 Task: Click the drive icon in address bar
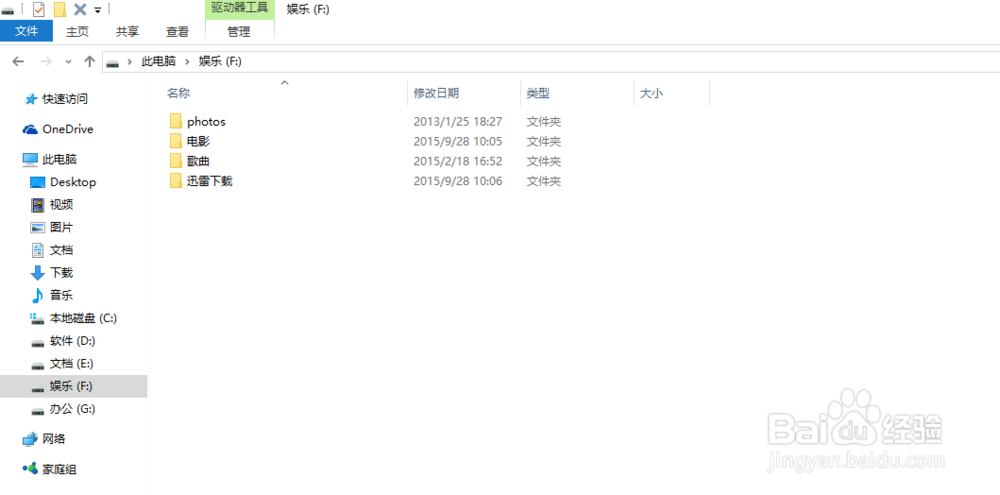pyautogui.click(x=112, y=62)
